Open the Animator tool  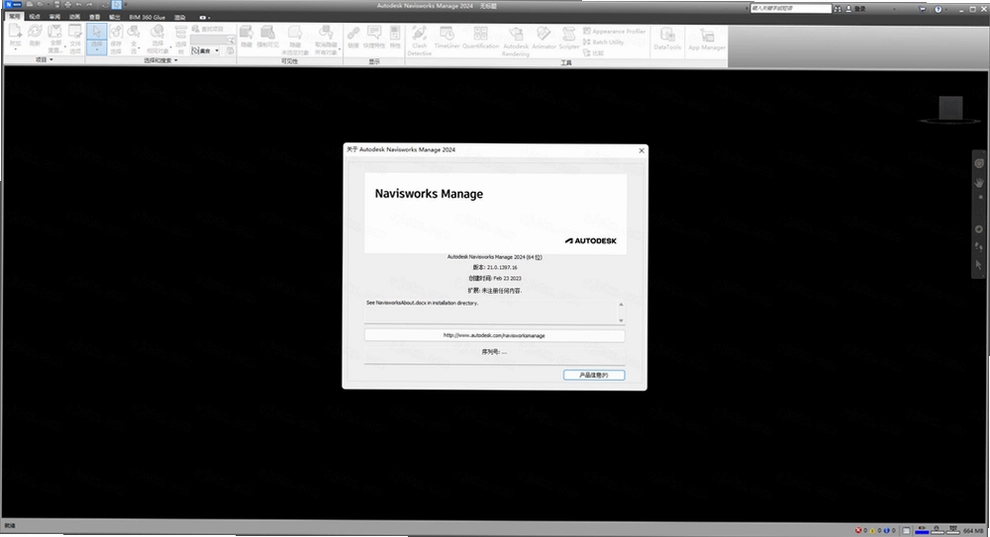(544, 37)
